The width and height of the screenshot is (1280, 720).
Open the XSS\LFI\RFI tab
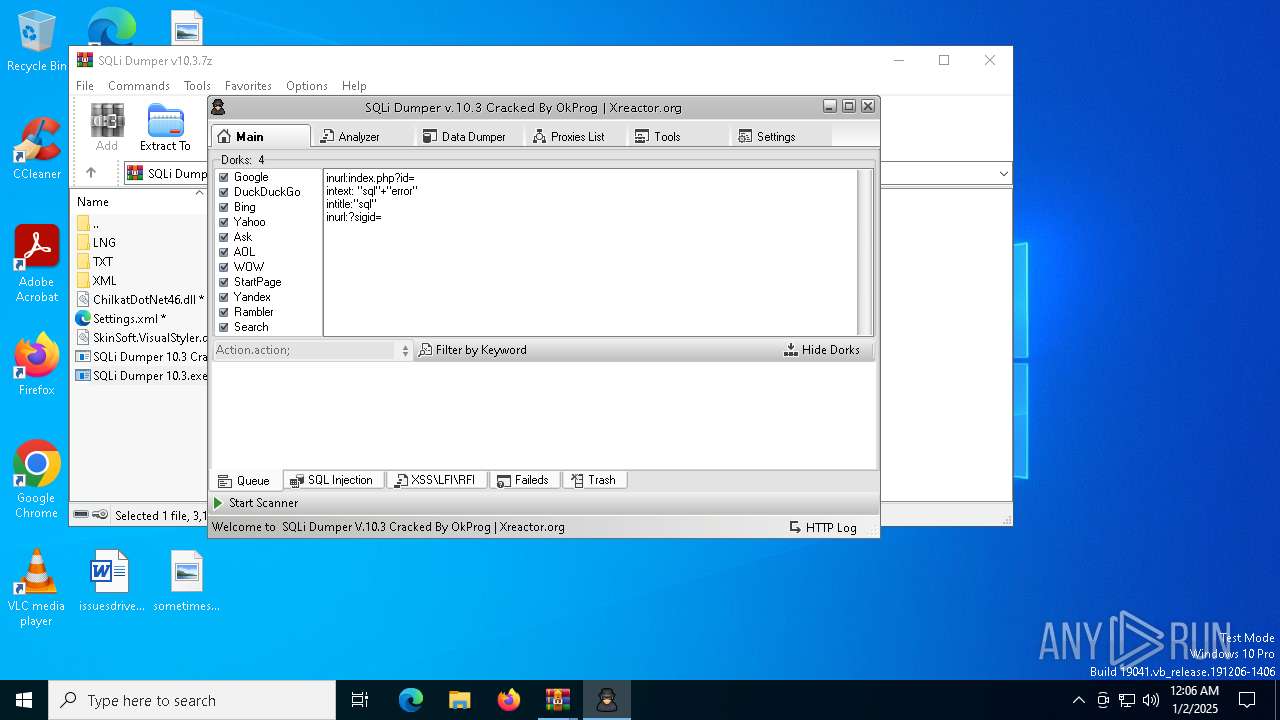pos(436,480)
